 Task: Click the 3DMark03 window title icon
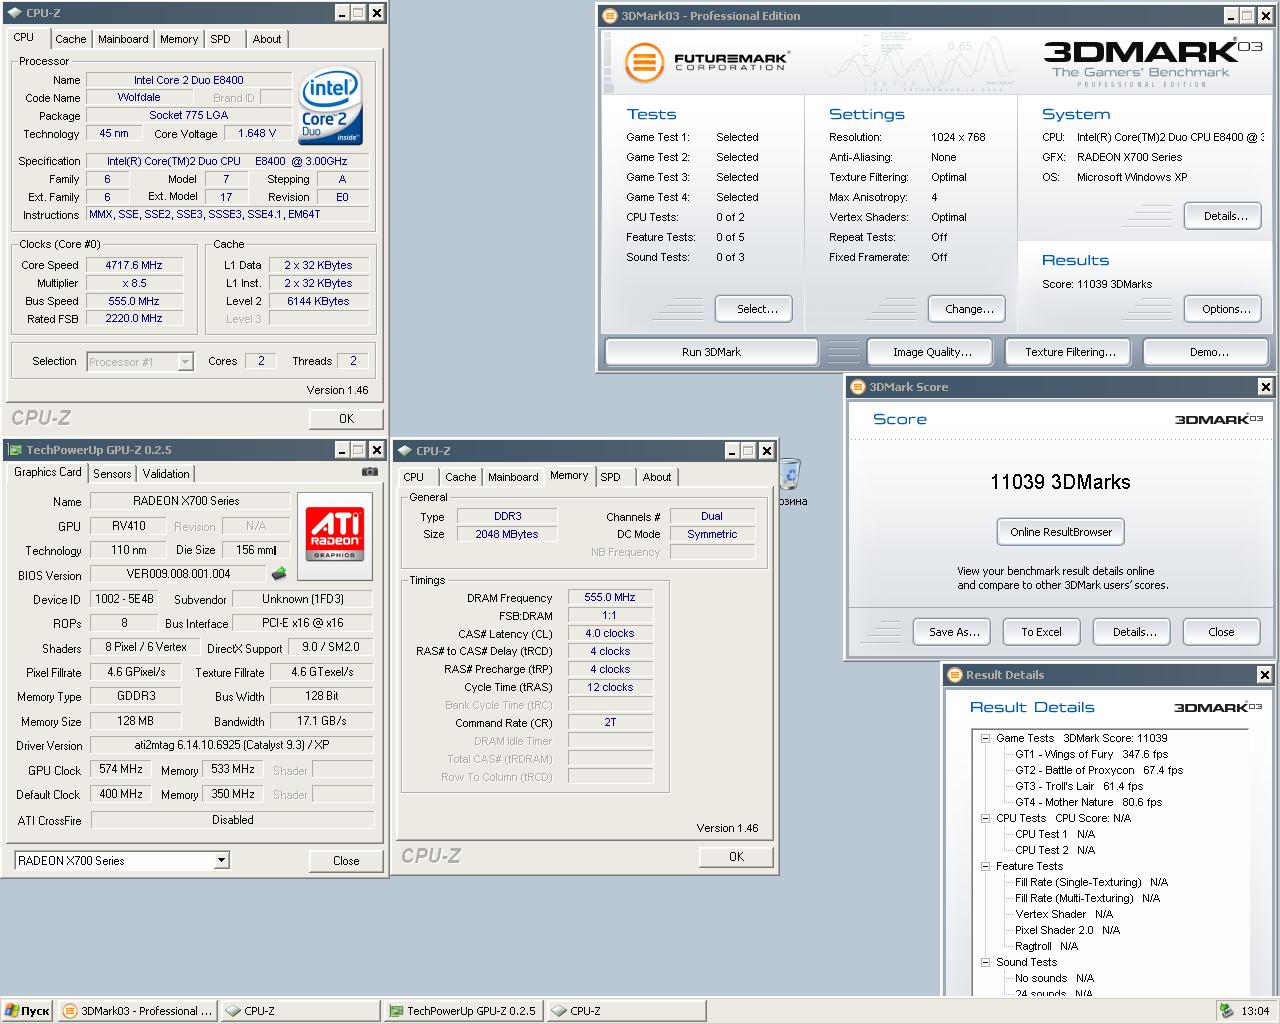point(610,16)
